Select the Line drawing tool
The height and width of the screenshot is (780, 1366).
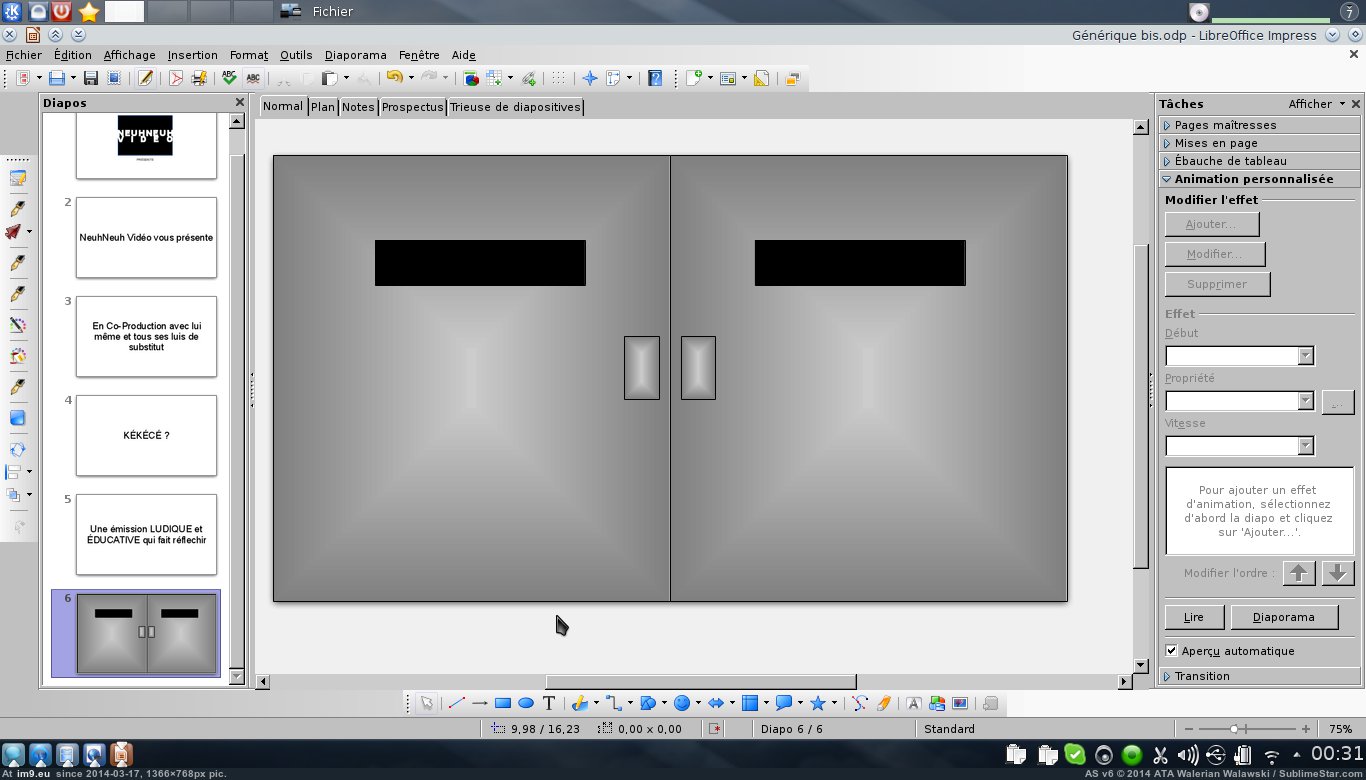(457, 703)
